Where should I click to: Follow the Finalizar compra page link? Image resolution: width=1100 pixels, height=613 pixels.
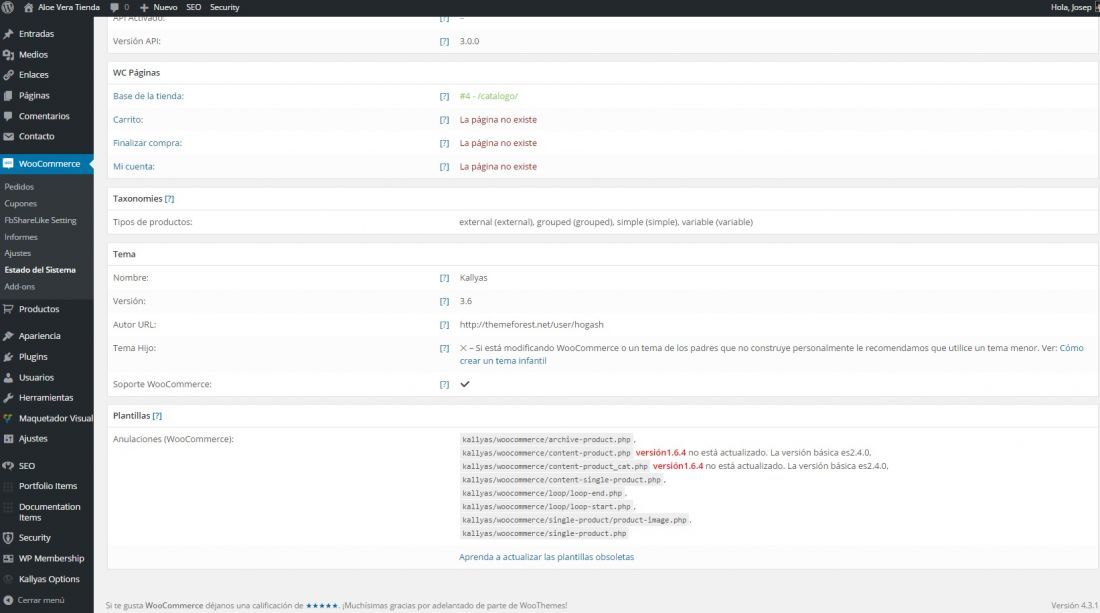[147, 143]
